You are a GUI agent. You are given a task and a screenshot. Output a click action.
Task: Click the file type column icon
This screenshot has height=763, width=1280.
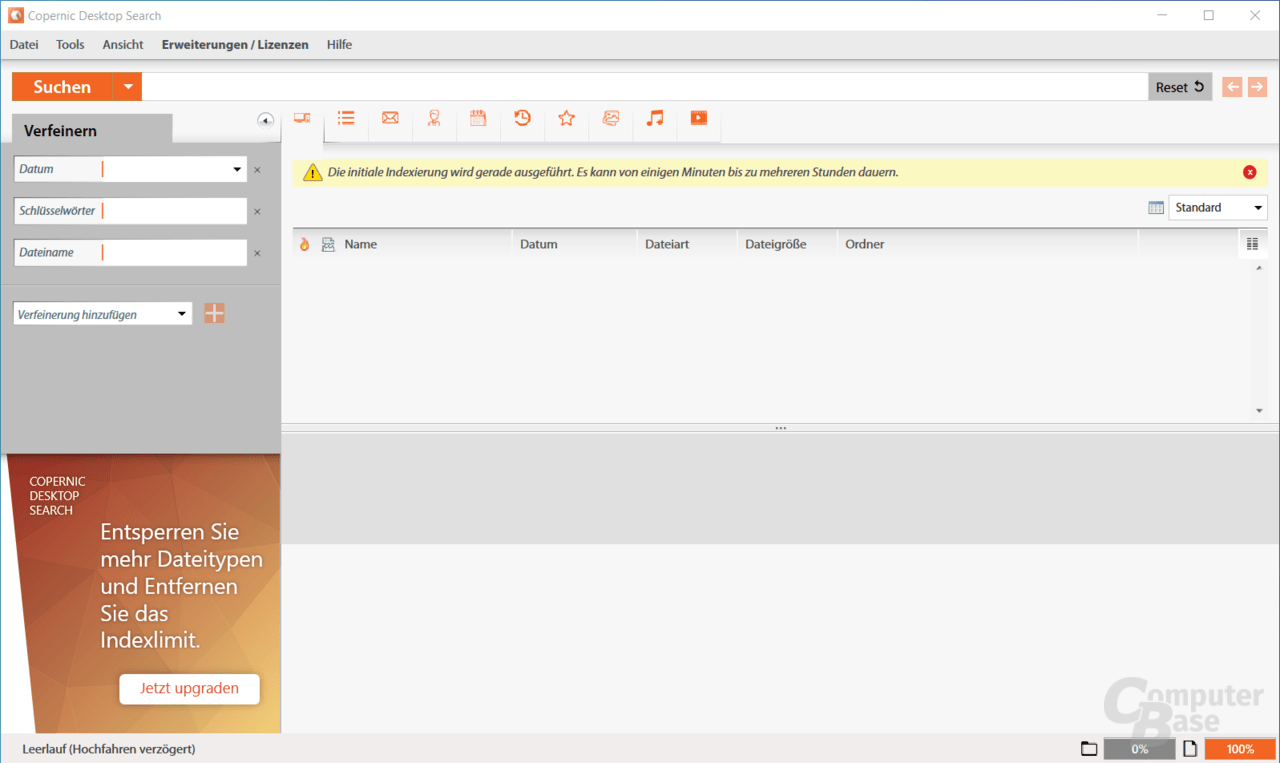tap(328, 244)
